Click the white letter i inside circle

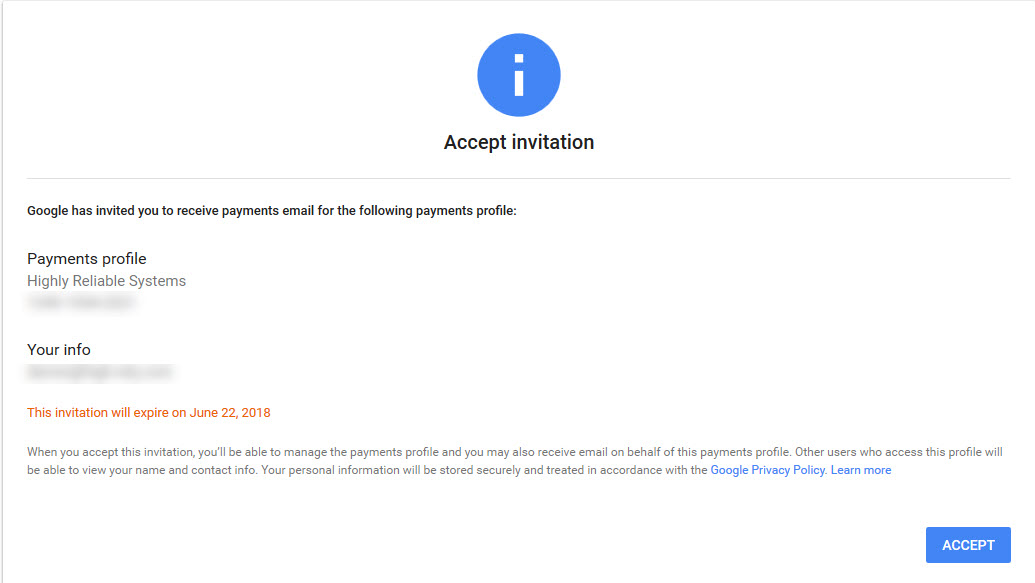pos(519,75)
